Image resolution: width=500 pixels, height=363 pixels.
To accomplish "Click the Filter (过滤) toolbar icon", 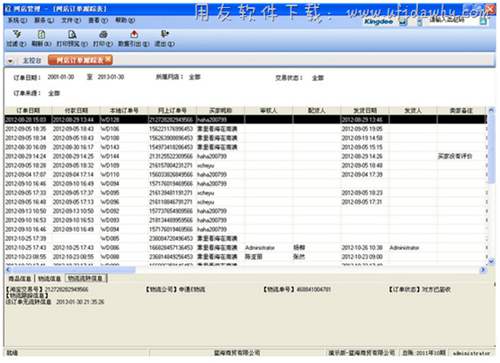I will (17, 34).
